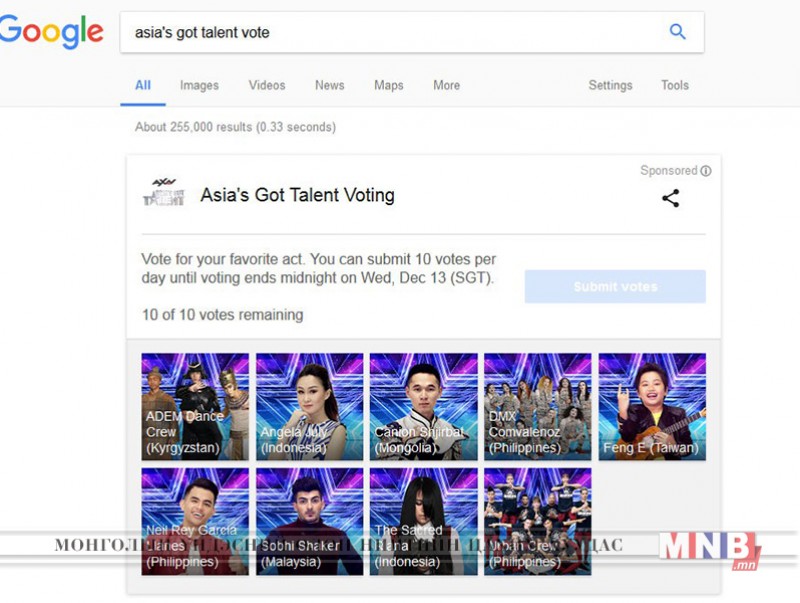The width and height of the screenshot is (800, 603).
Task: Choose Canion Shijirbat (Mongolia) act
Action: (423, 407)
